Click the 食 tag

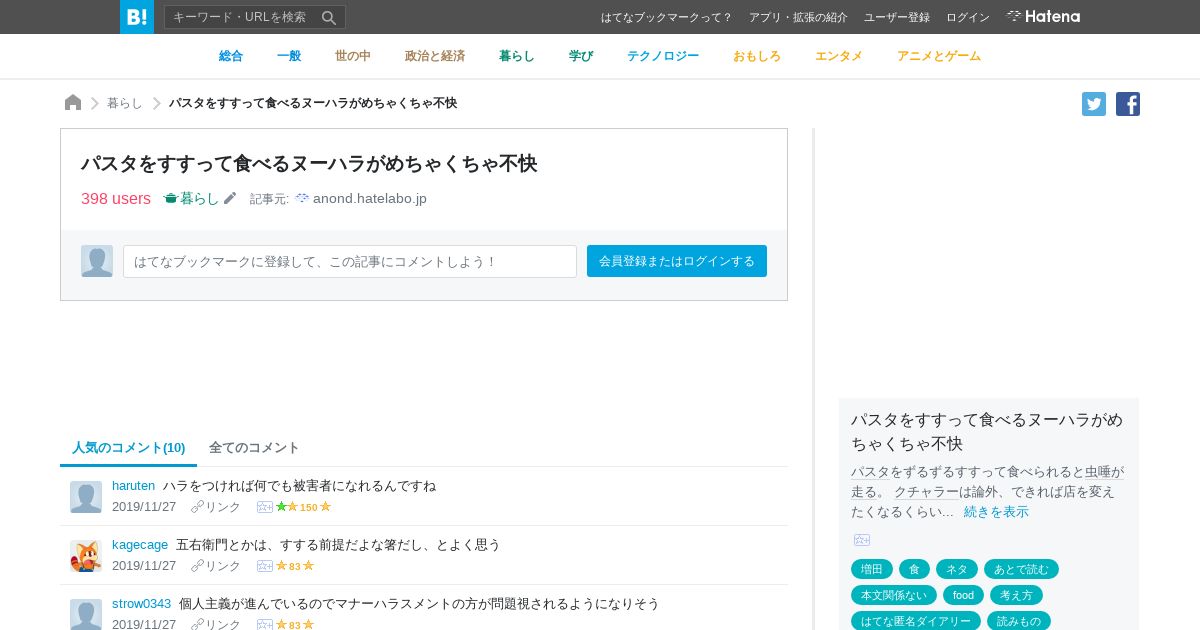914,569
